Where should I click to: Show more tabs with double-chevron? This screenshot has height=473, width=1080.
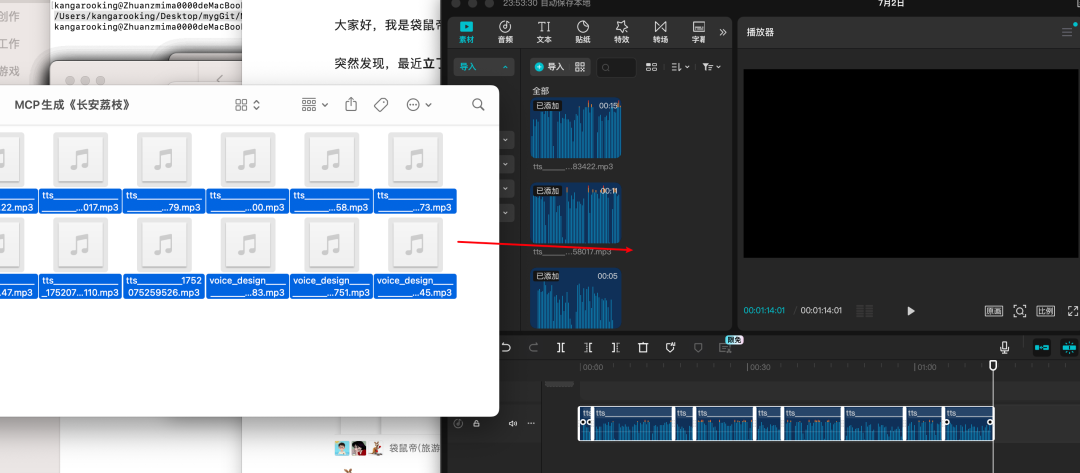(723, 32)
